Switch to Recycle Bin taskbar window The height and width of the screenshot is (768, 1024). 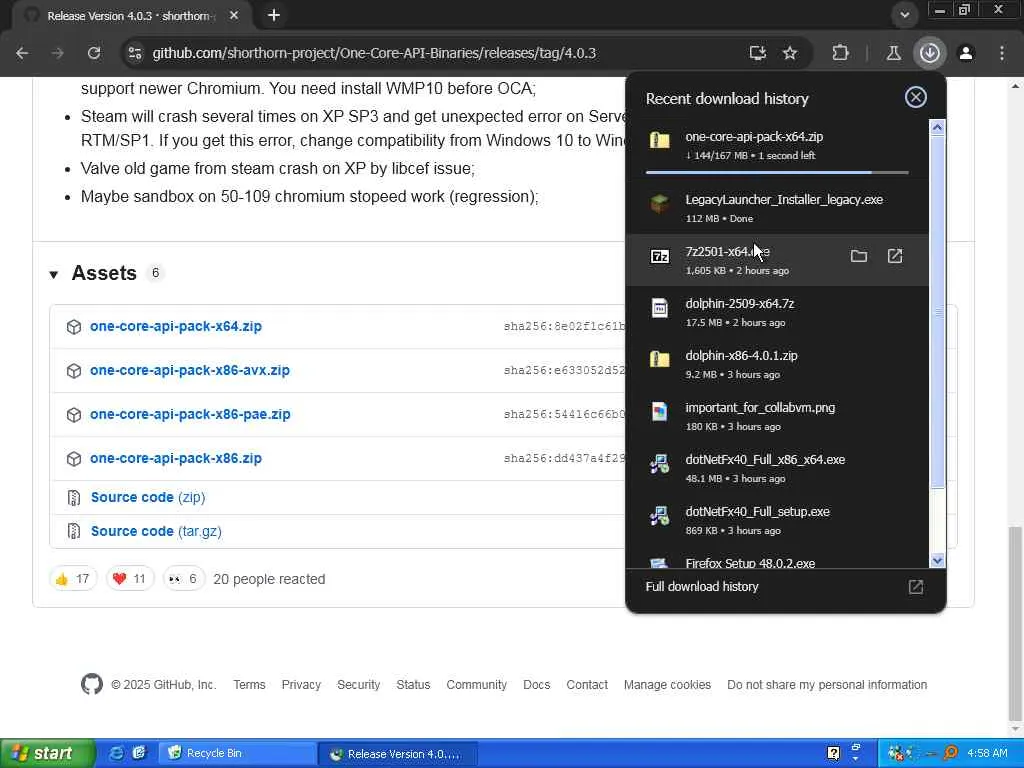tap(236, 754)
